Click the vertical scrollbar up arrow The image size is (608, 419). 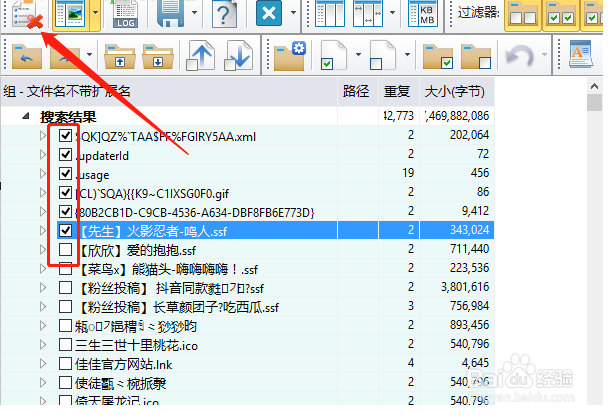point(594,86)
